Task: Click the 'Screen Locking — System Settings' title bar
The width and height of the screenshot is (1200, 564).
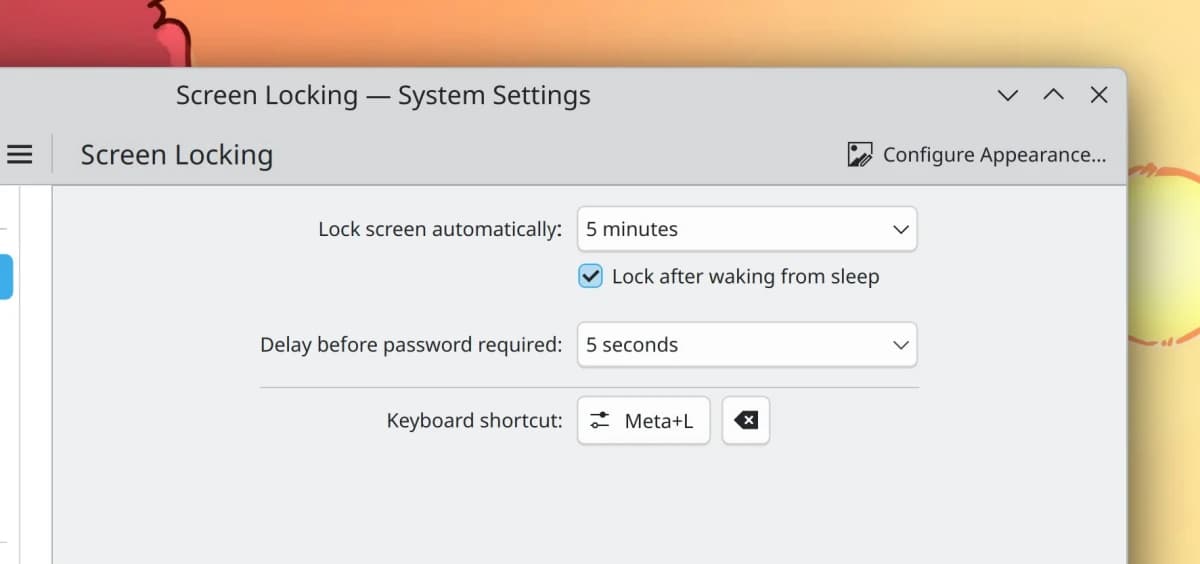Action: (383, 96)
